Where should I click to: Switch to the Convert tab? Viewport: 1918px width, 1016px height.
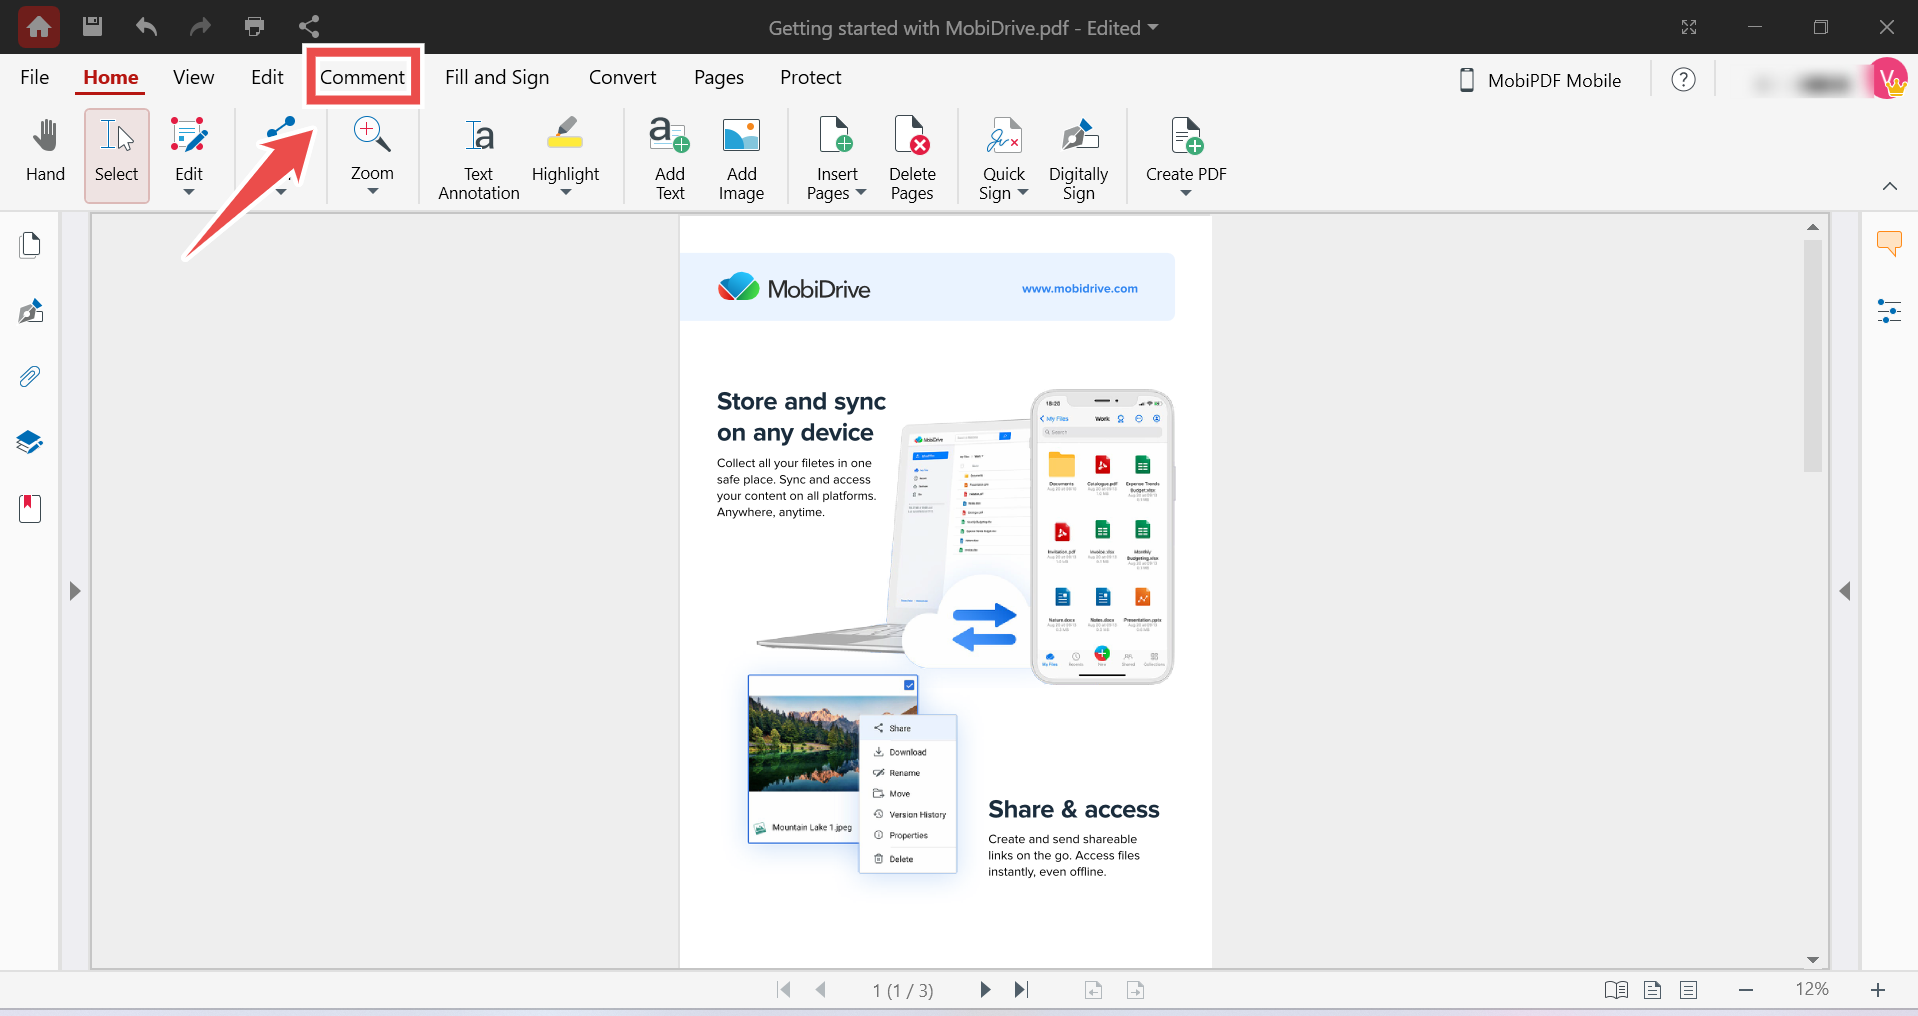pyautogui.click(x=622, y=77)
